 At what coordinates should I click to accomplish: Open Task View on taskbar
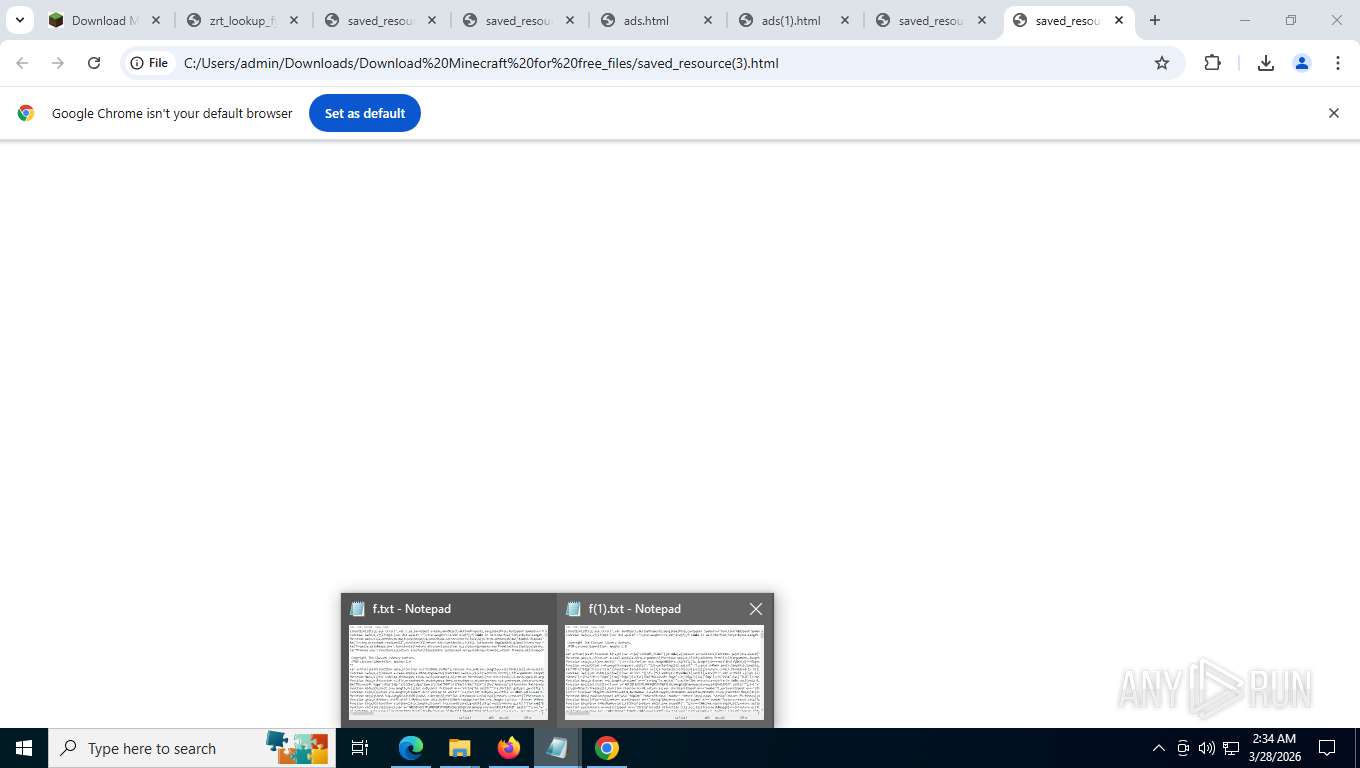[x=360, y=748]
